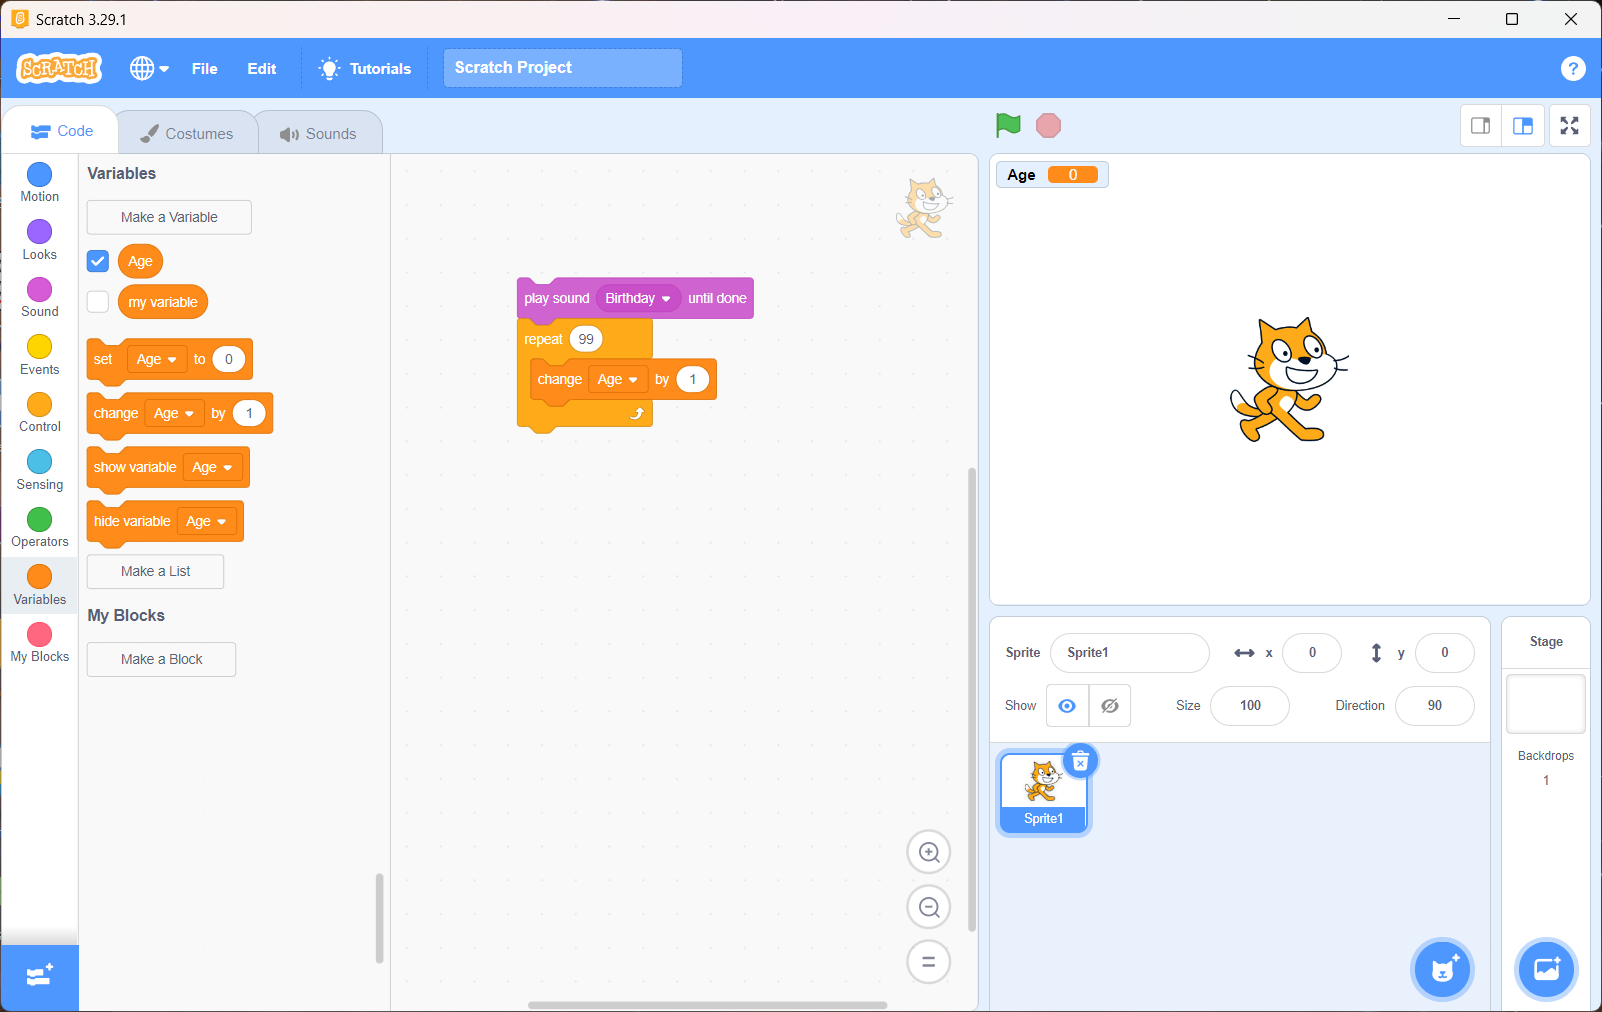
Task: Open the File menu
Action: (x=204, y=68)
